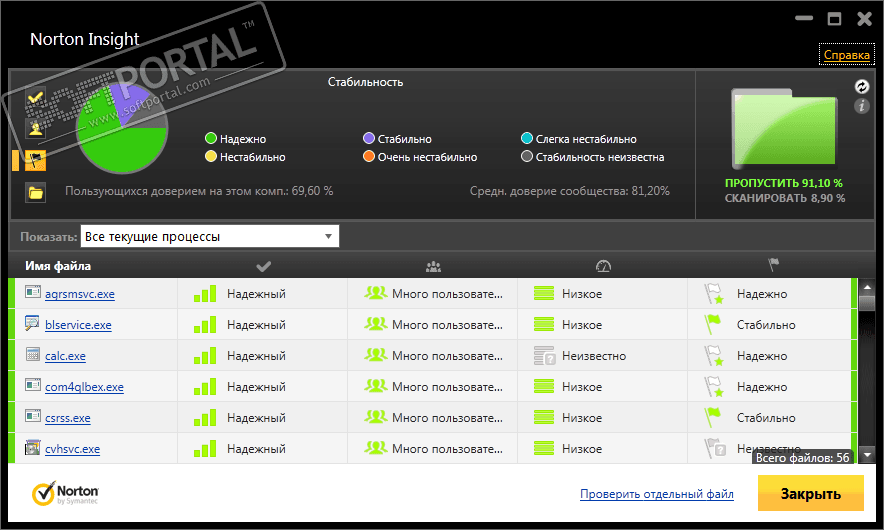Switch to the Community users view icon
Viewport: 884px width, 530px height.
(x=36, y=129)
